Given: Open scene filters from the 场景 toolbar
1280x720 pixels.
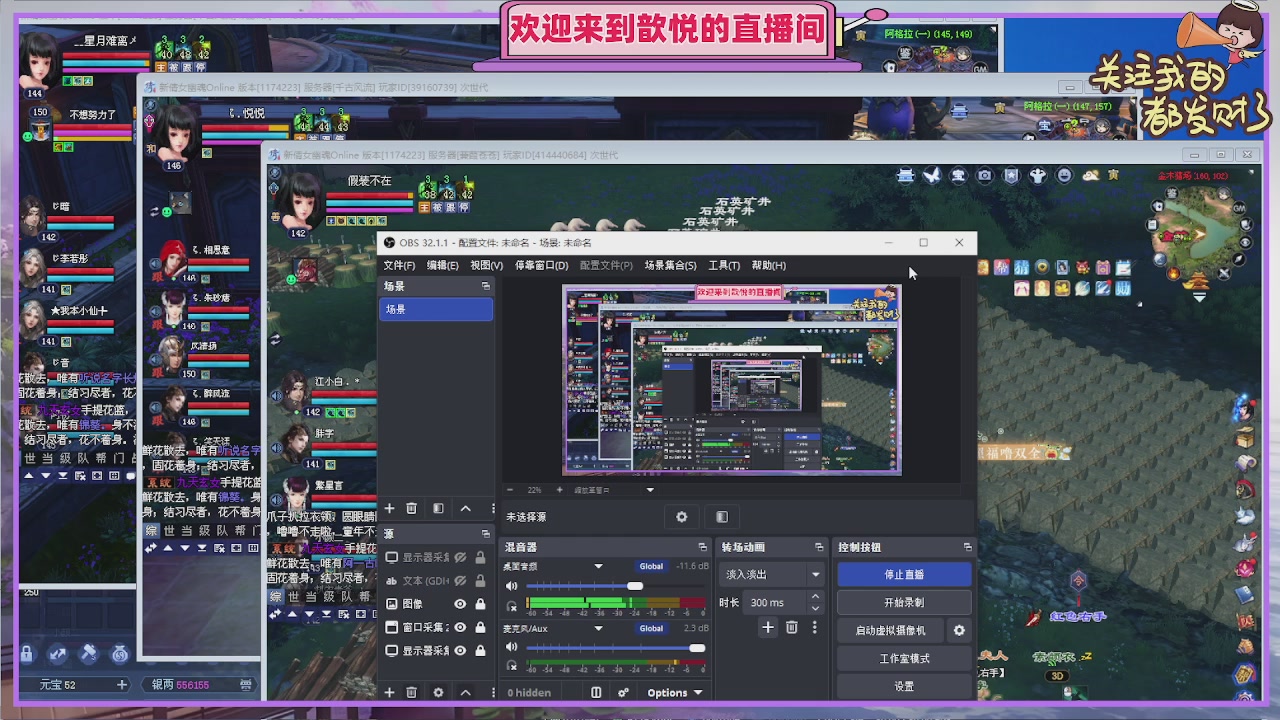Looking at the screenshot, I should coord(438,509).
